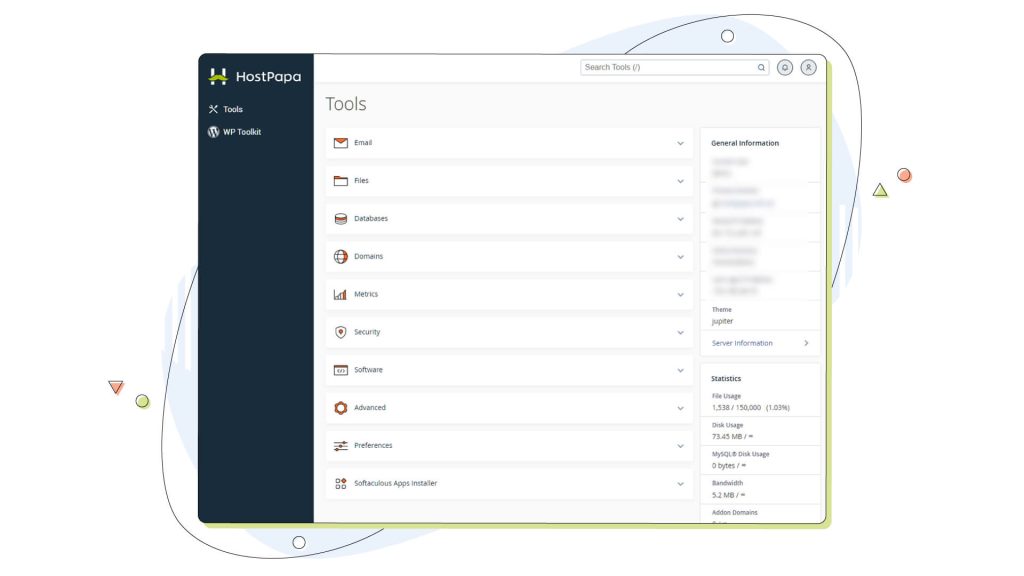
Task: Click the Databases icon
Action: pyautogui.click(x=341, y=219)
